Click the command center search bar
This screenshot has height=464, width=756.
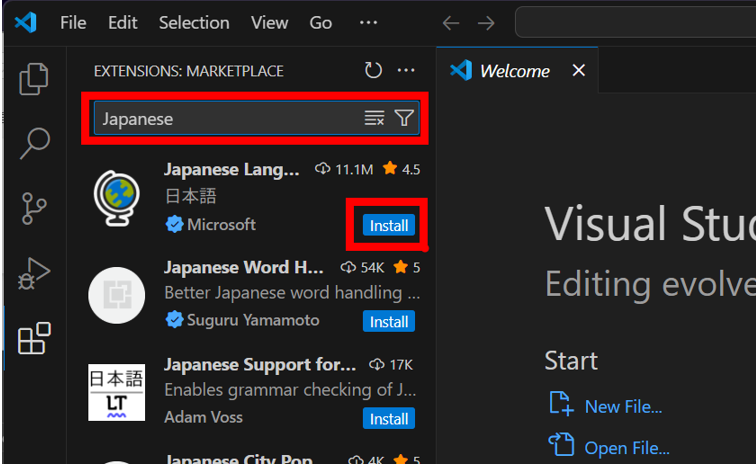[x=635, y=23]
